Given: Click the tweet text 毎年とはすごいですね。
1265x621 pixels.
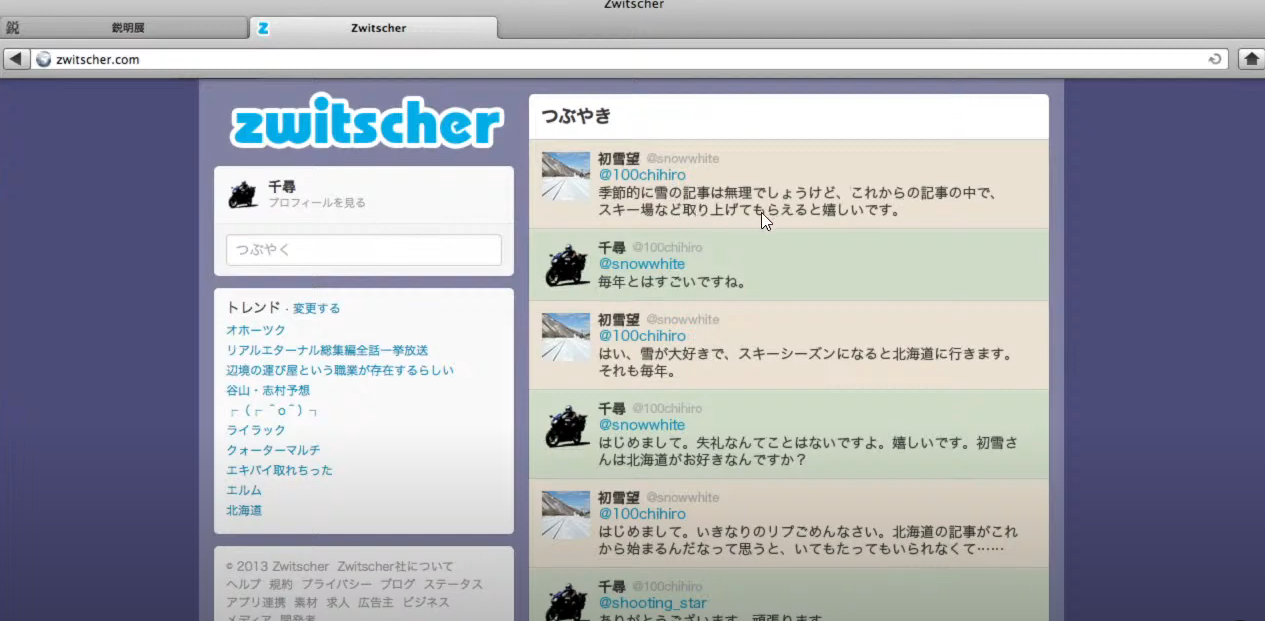Looking at the screenshot, I should click(672, 282).
